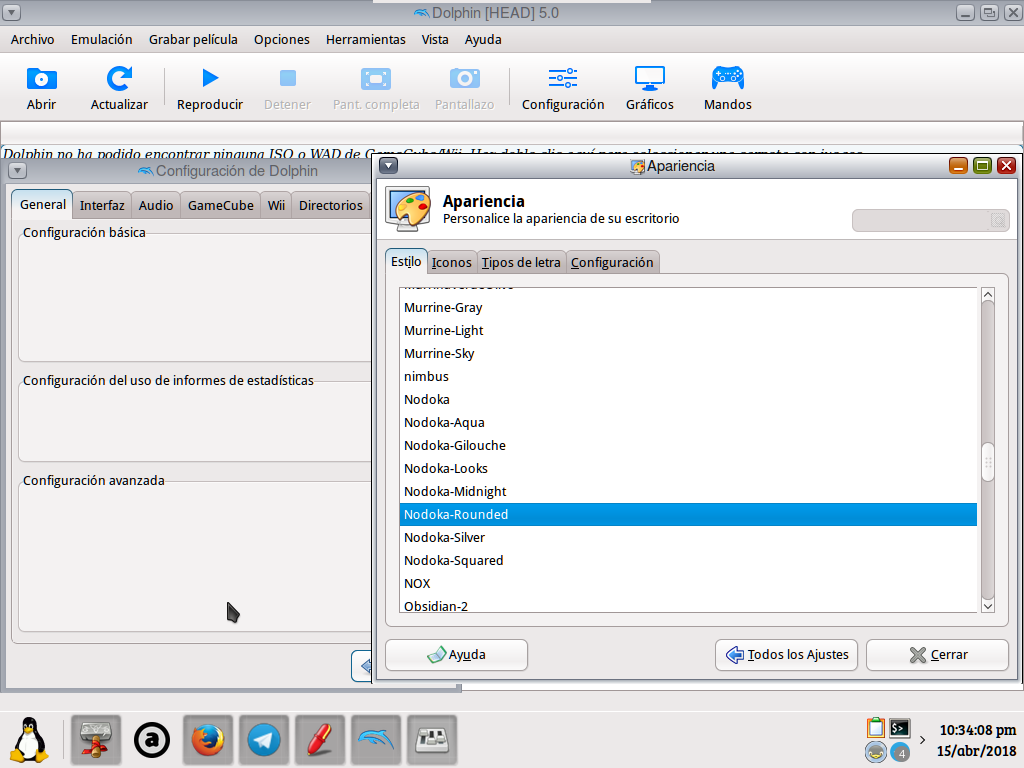The height and width of the screenshot is (768, 1024).
Task: Select the nimbus theme
Action: tap(688, 376)
